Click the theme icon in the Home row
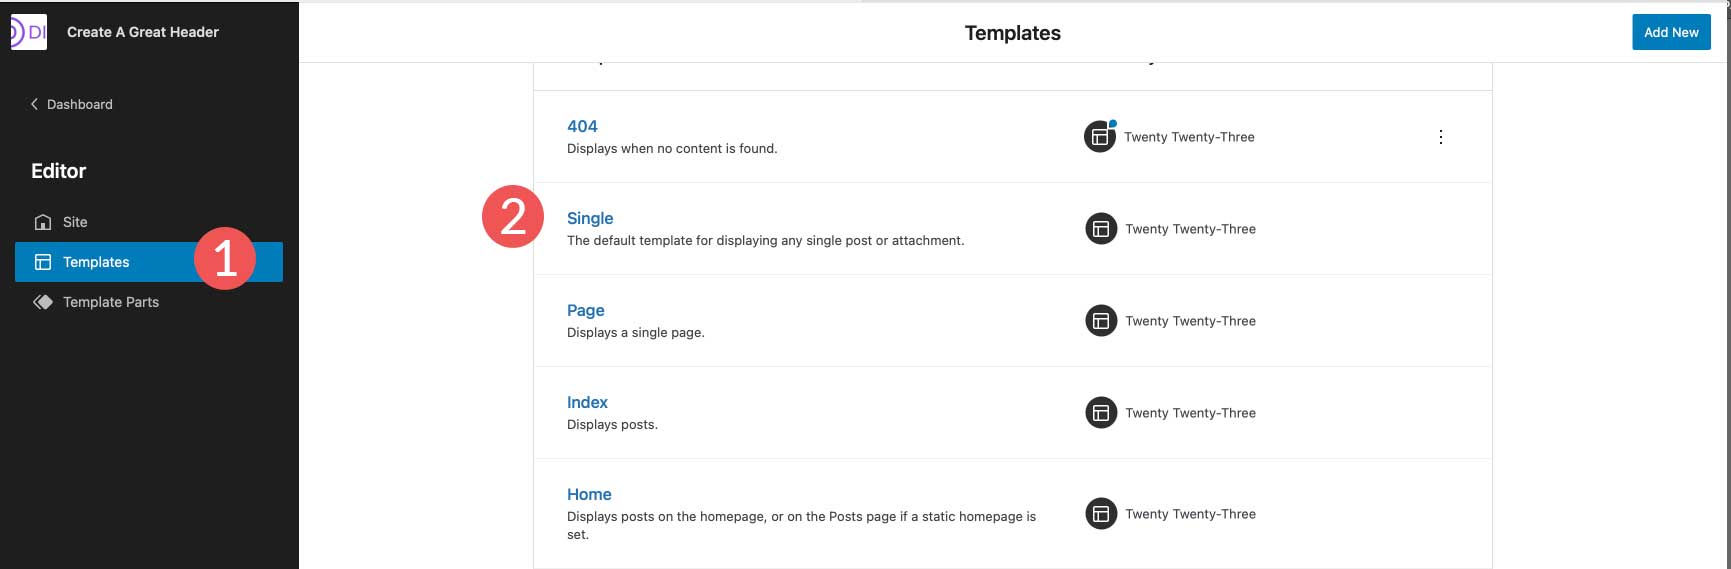Screen dimensions: 1731x569 [1101, 514]
